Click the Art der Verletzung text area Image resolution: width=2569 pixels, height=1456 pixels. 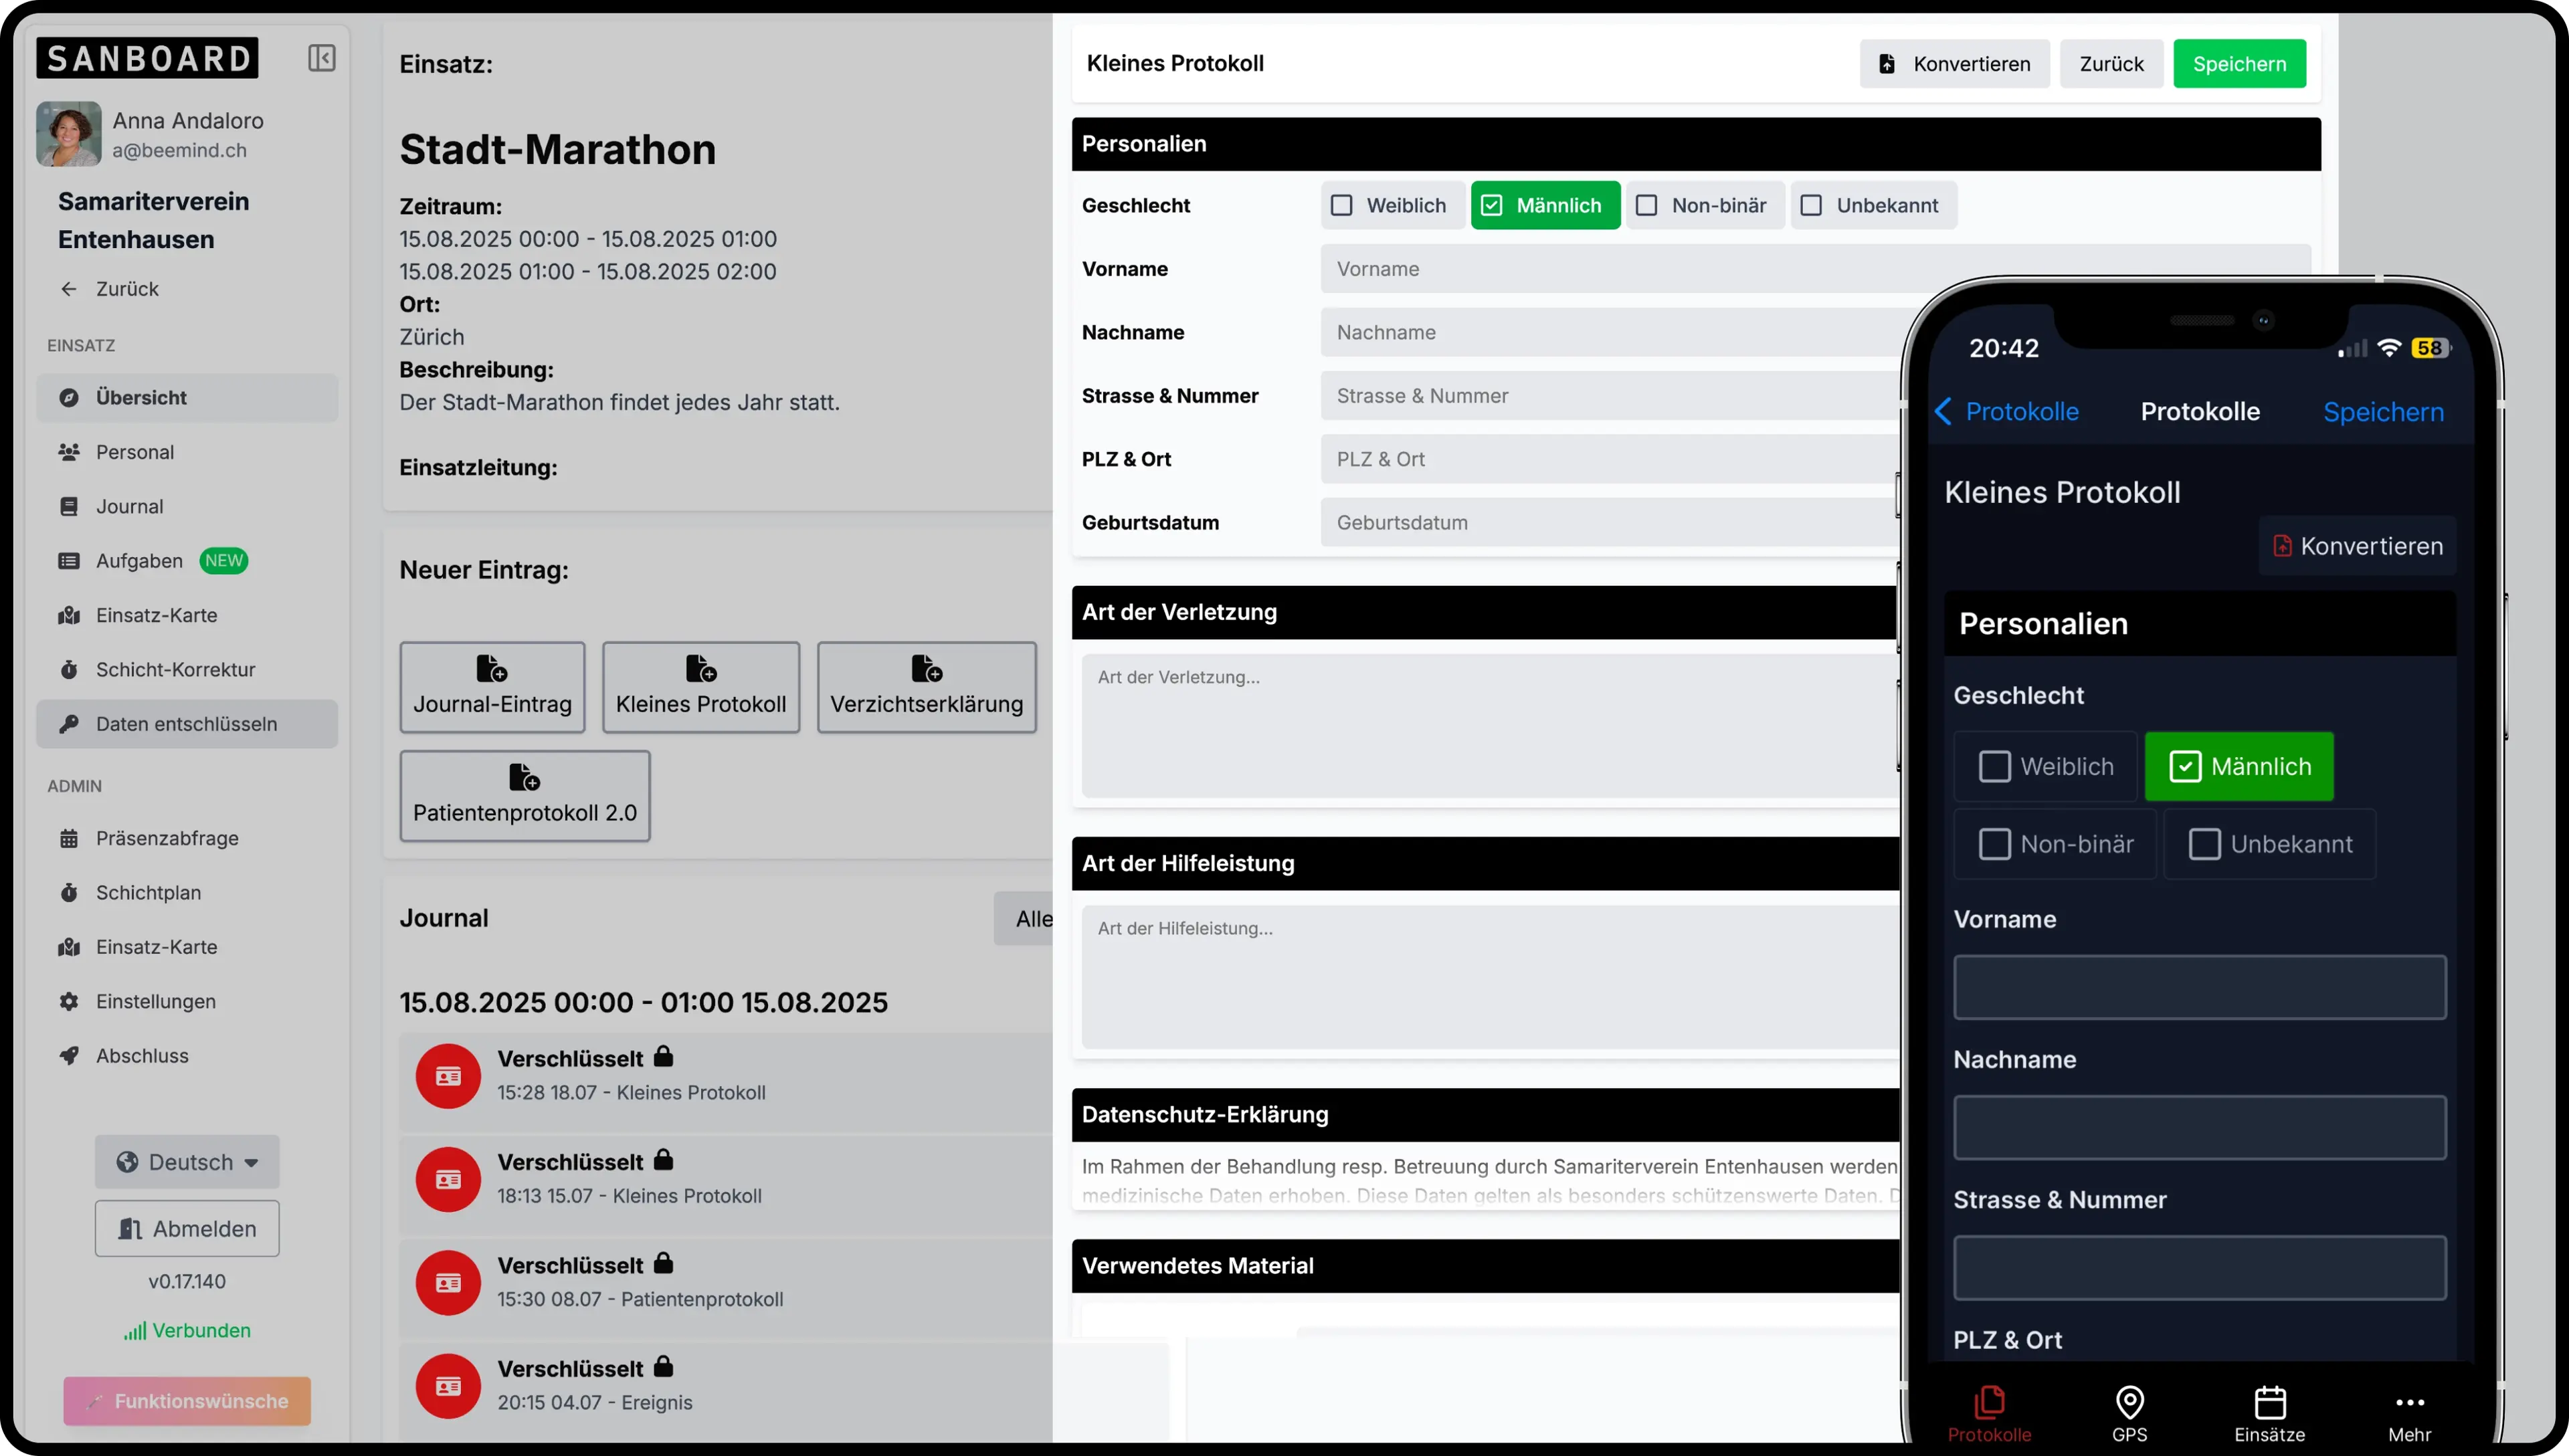click(x=1490, y=725)
